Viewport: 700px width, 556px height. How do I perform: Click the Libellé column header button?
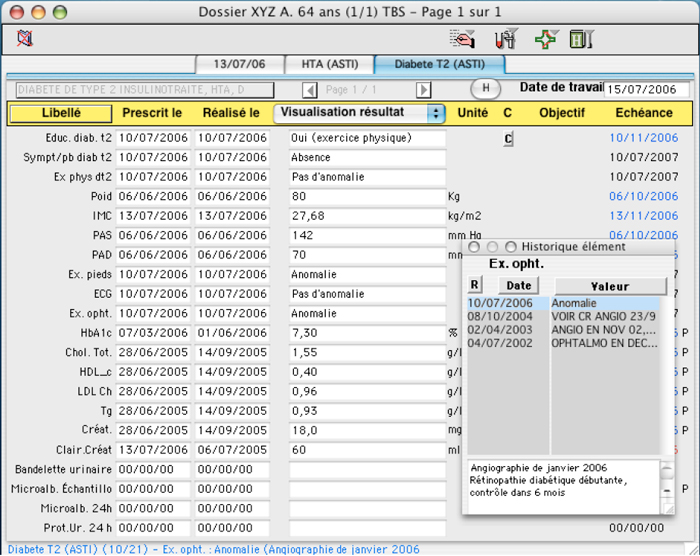tap(61, 113)
